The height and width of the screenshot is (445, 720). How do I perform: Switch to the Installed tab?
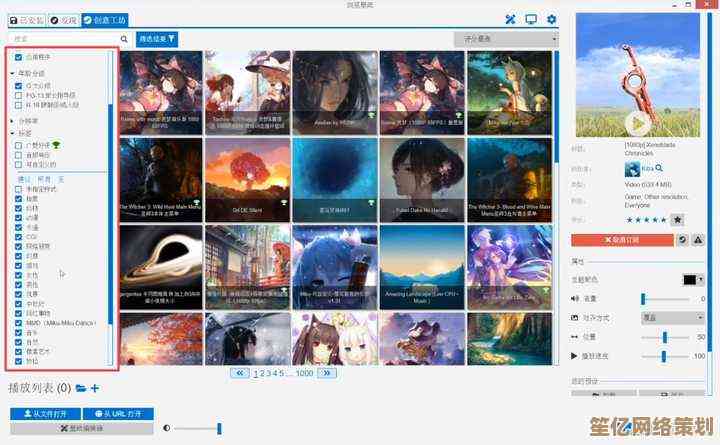tap(25, 19)
